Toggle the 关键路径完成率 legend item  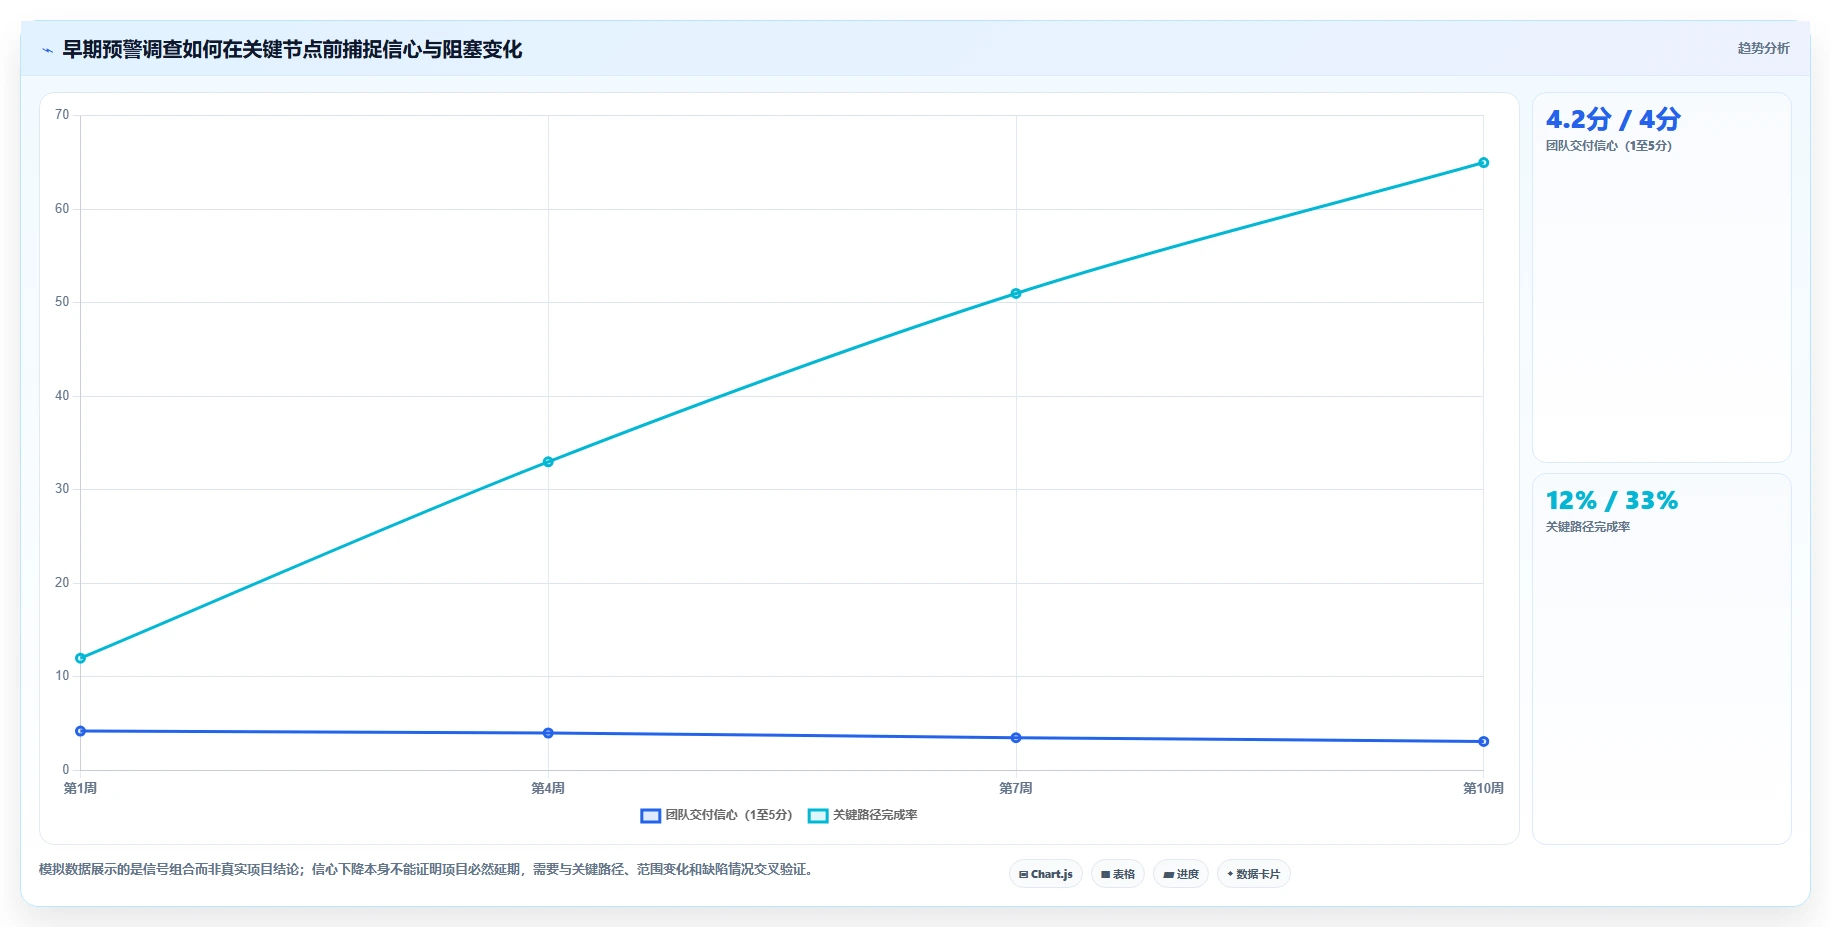(x=862, y=815)
